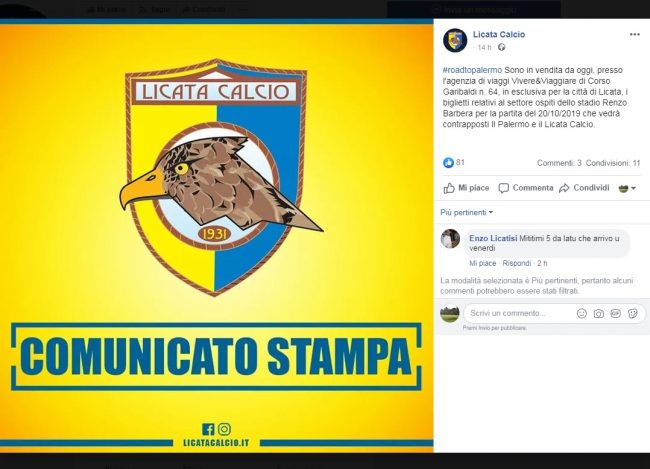Attach a photo with the camera icon
Screen dimensions: 650x469
tap(599, 313)
